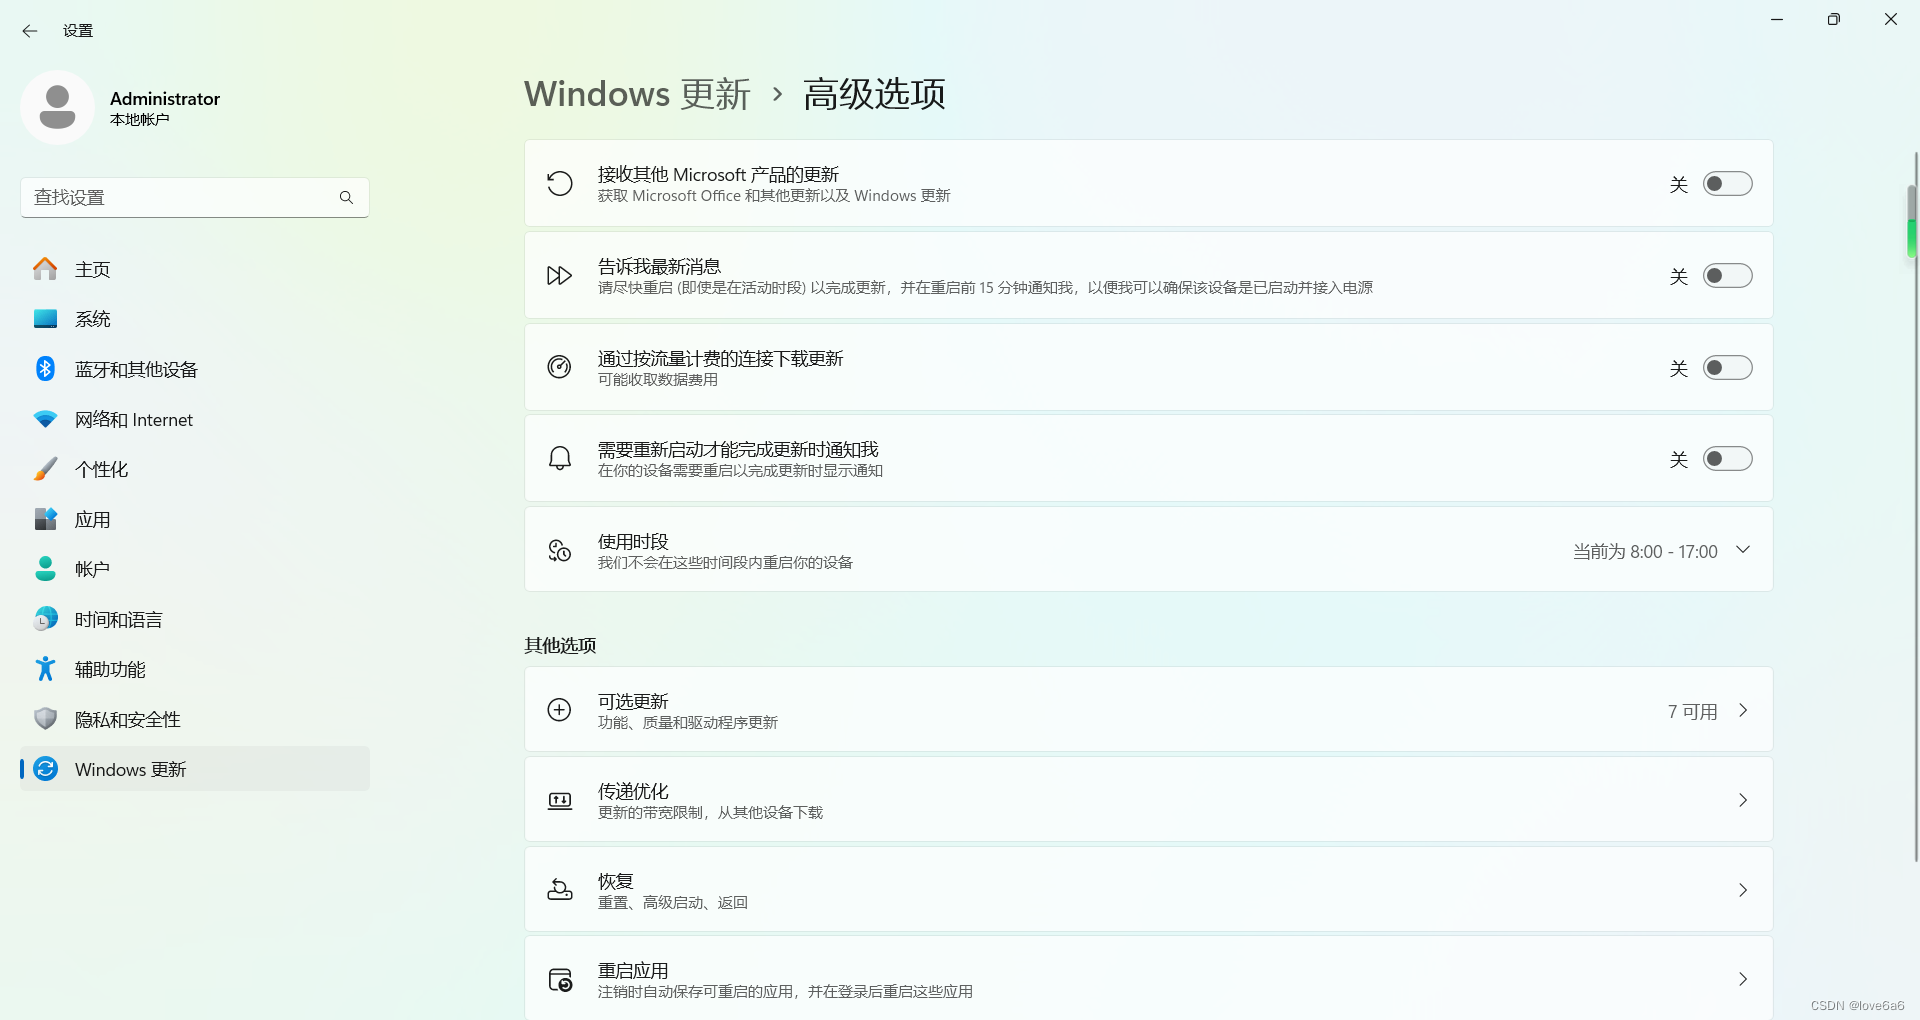The height and width of the screenshot is (1020, 1920).
Task: Click the apps icon beside 应用
Action: click(45, 519)
